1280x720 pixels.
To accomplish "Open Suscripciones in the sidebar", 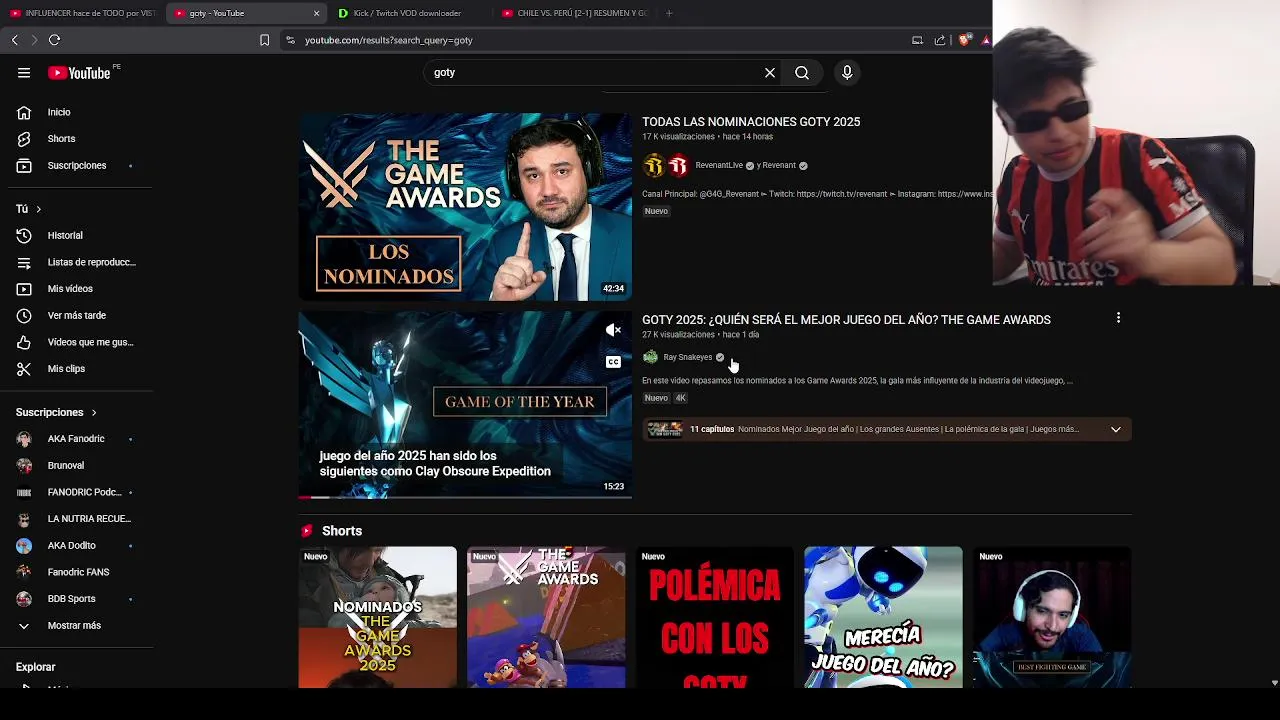I will 77,165.
